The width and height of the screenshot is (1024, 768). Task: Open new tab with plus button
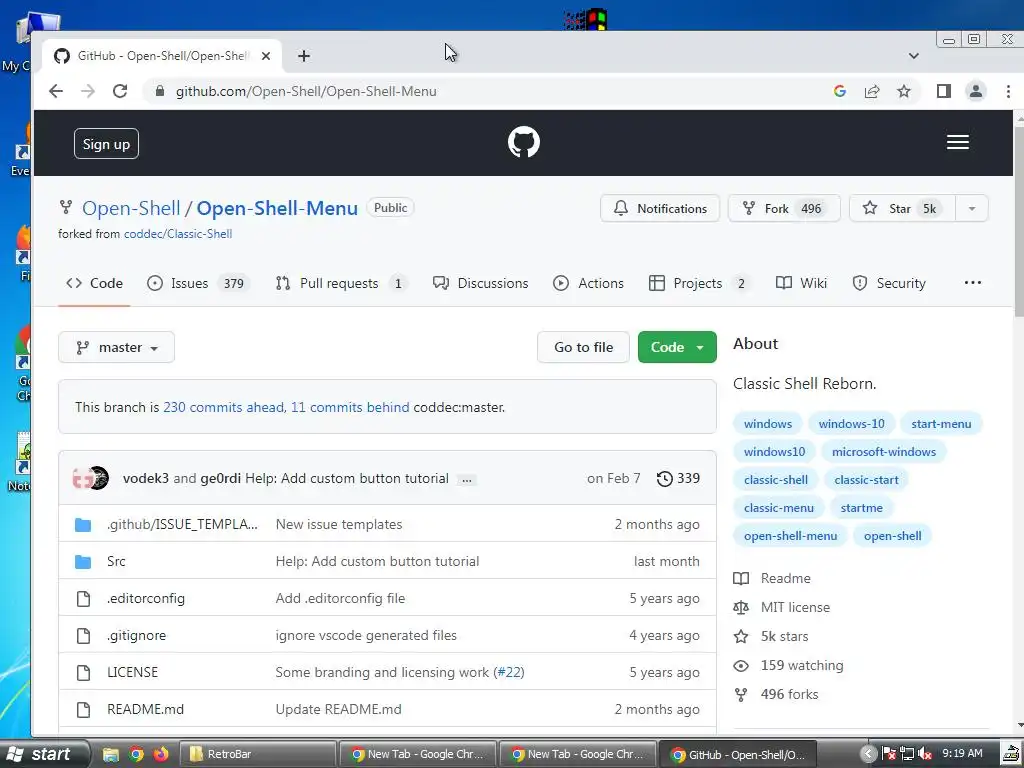coord(304,56)
